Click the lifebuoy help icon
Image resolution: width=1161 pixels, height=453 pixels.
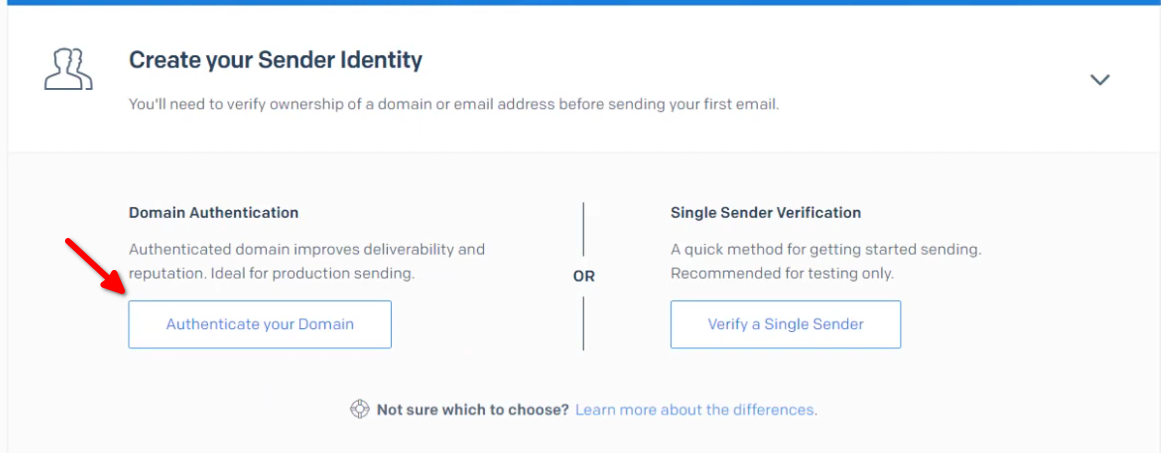(359, 409)
